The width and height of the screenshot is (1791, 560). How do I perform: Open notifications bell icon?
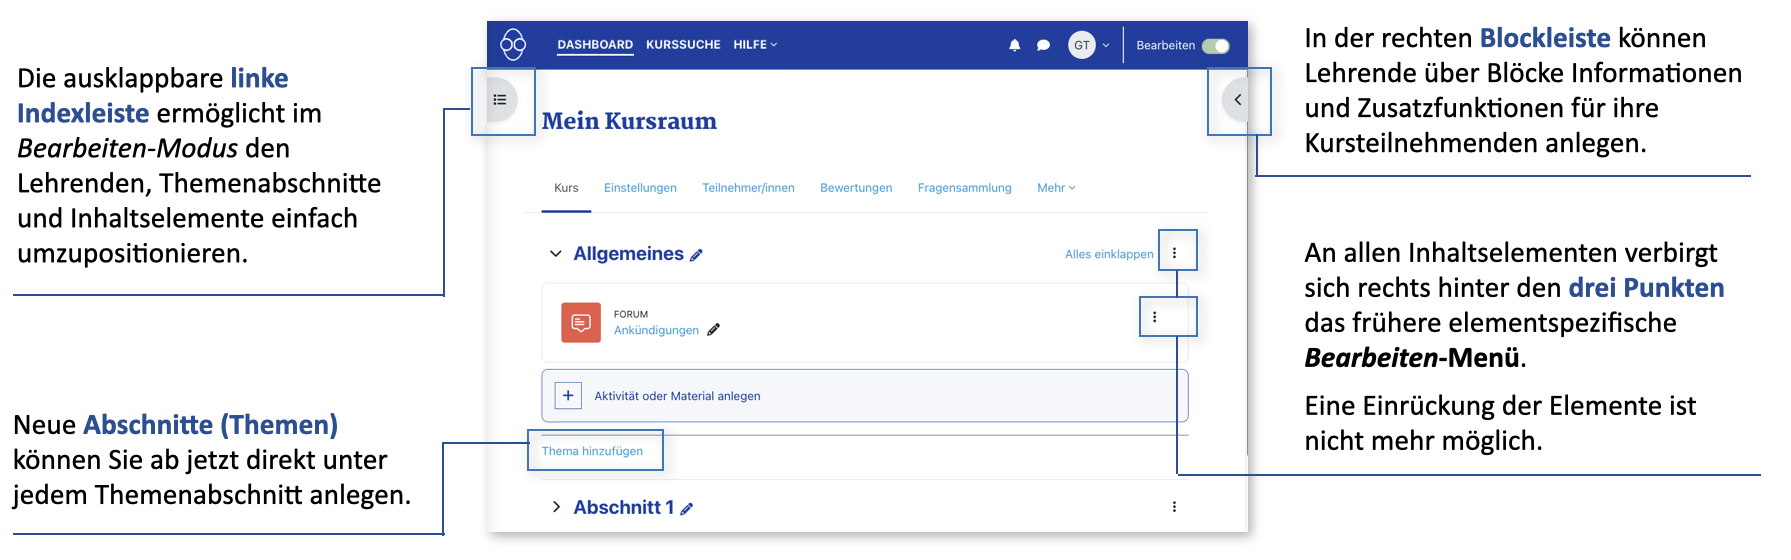pos(1014,45)
